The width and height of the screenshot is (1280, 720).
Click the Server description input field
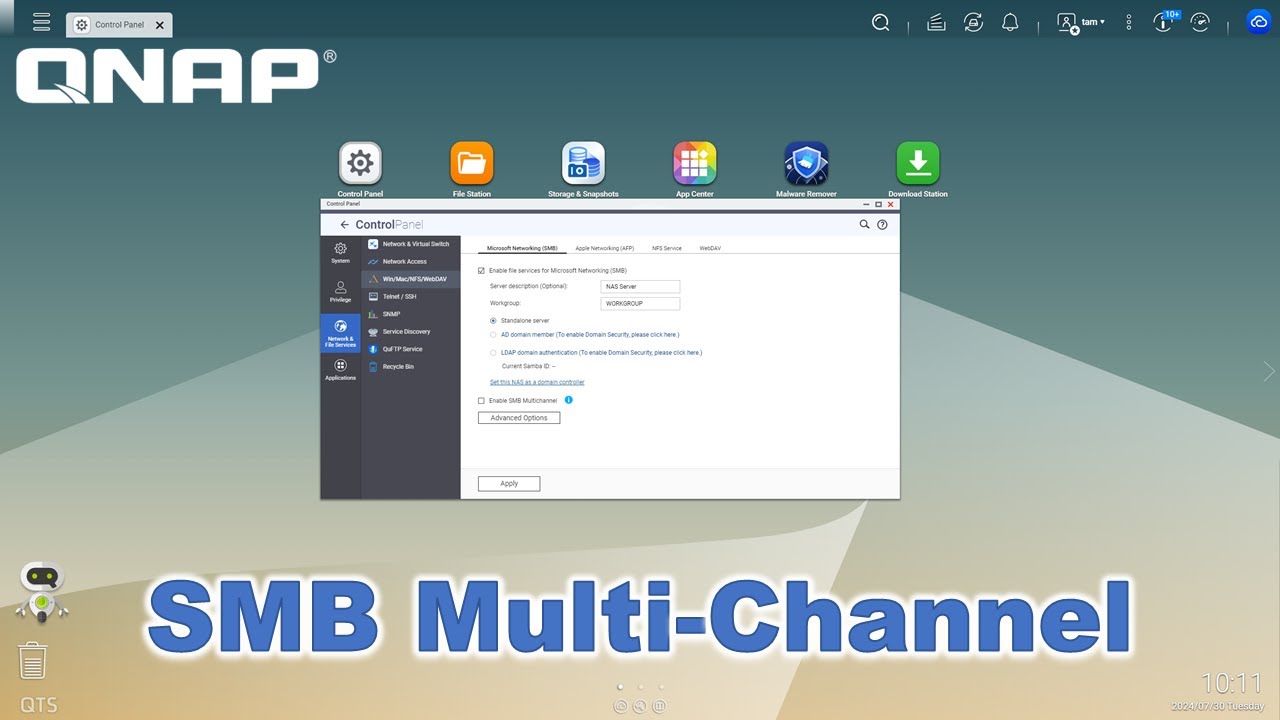(641, 286)
